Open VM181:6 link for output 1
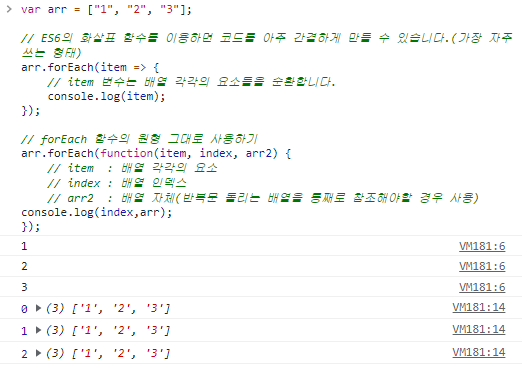This screenshot has height=369, width=522. pos(482,246)
